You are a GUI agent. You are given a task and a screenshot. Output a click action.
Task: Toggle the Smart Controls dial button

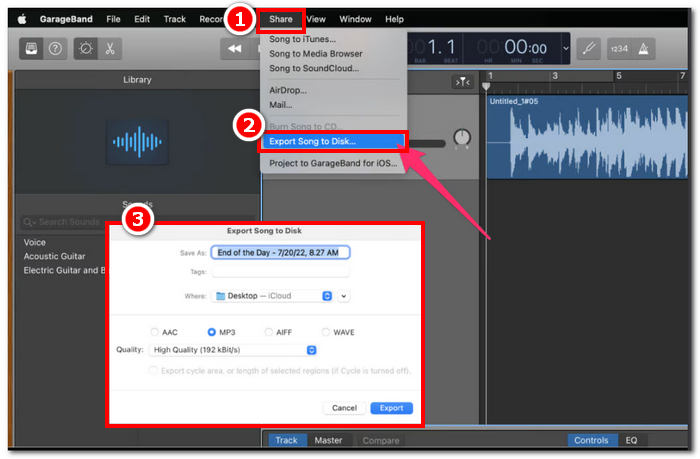click(x=86, y=48)
